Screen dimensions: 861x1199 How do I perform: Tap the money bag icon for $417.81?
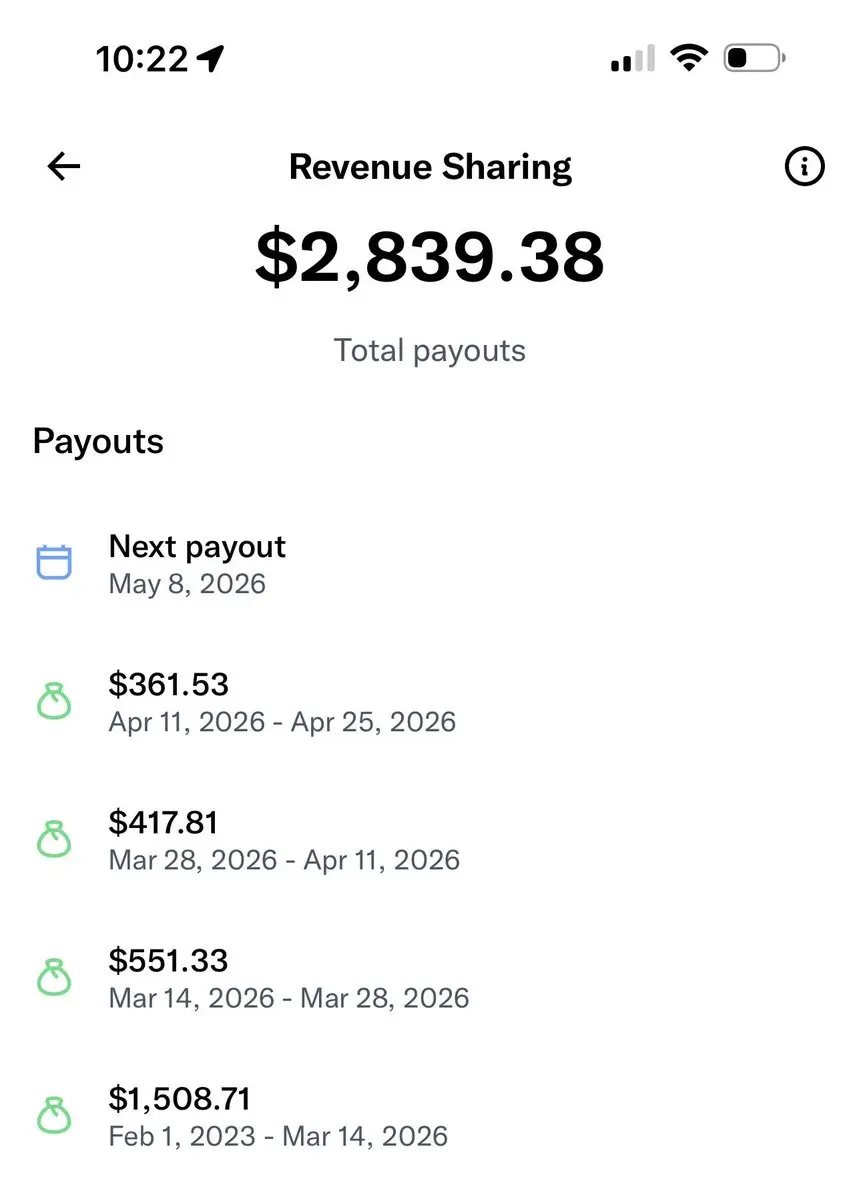[x=55, y=840]
